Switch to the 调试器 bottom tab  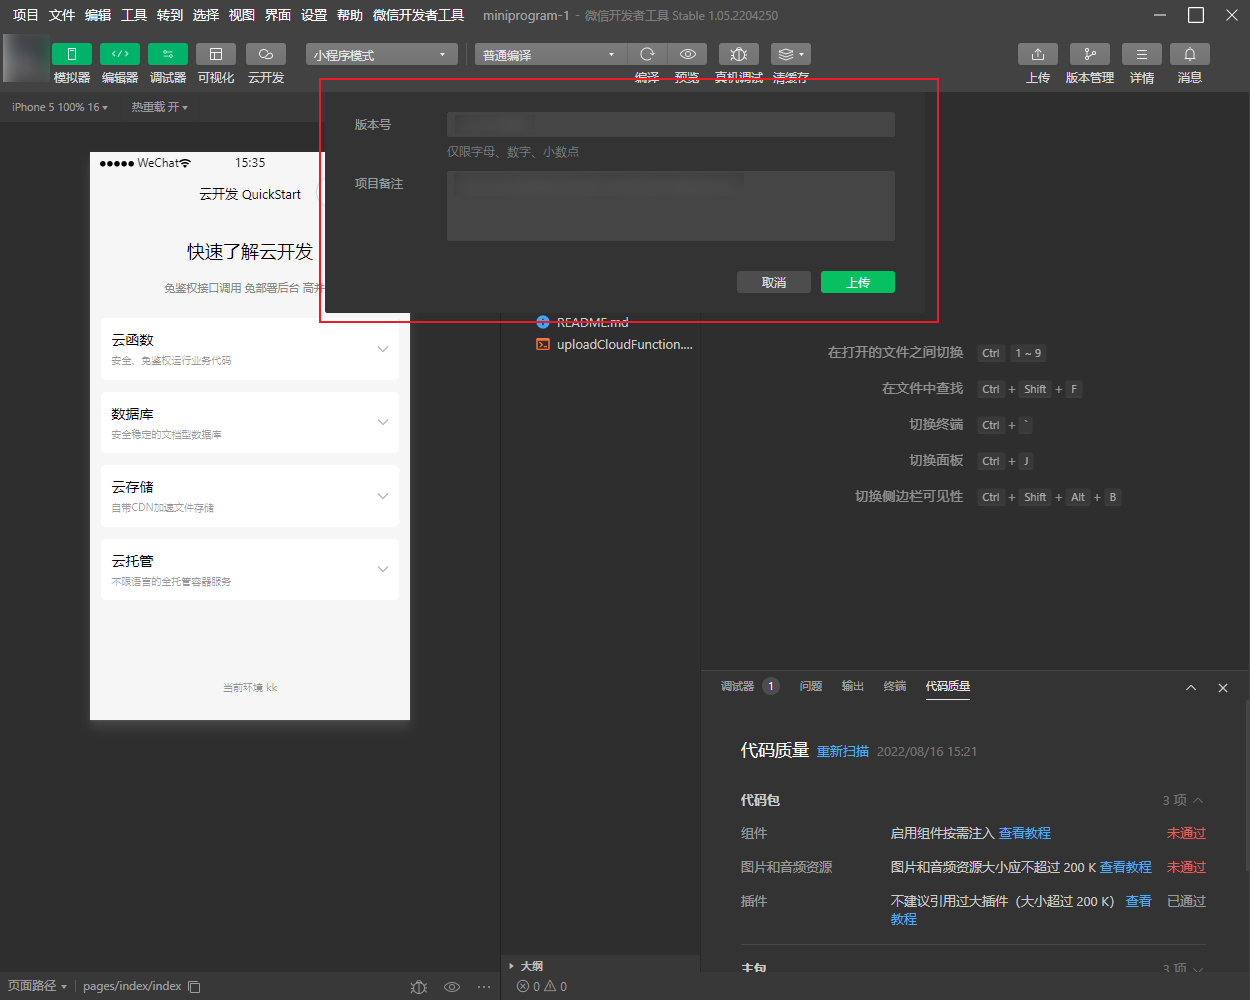738,686
